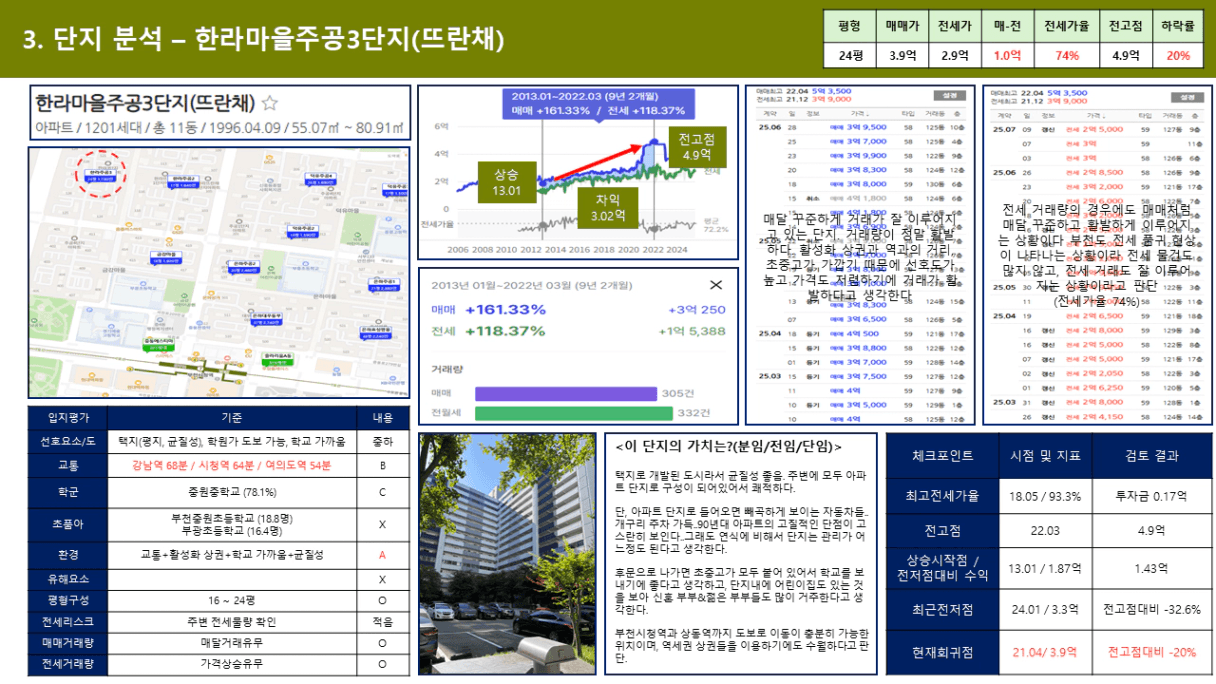The height and width of the screenshot is (684, 1216).
Task: Click the 투자금 0.17억 result cell
Action: coord(1151,496)
